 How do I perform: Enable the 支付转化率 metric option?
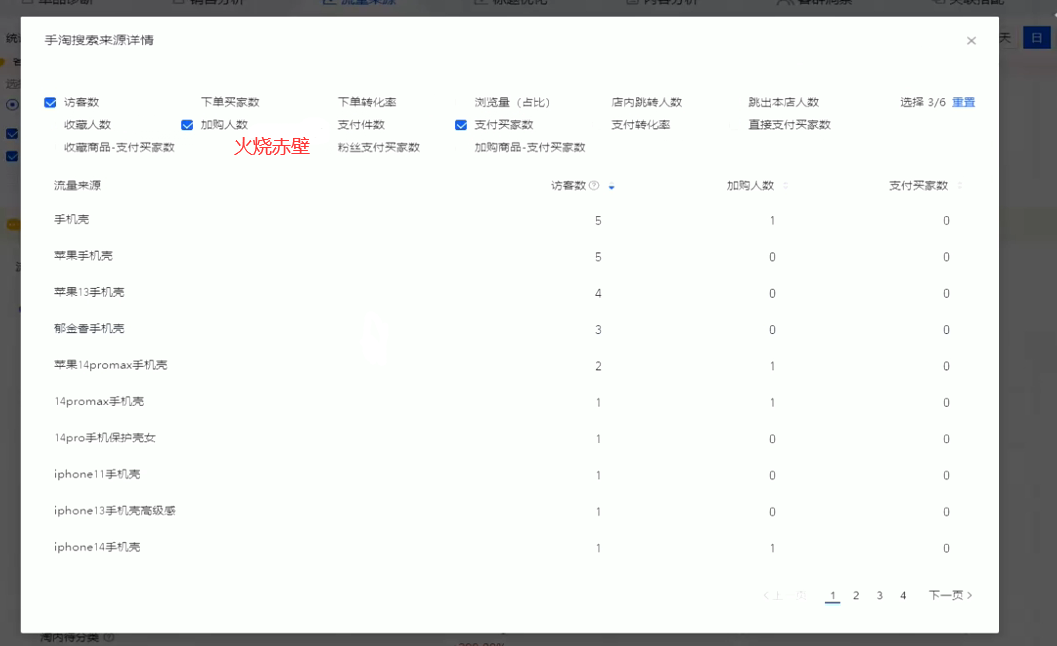640,125
